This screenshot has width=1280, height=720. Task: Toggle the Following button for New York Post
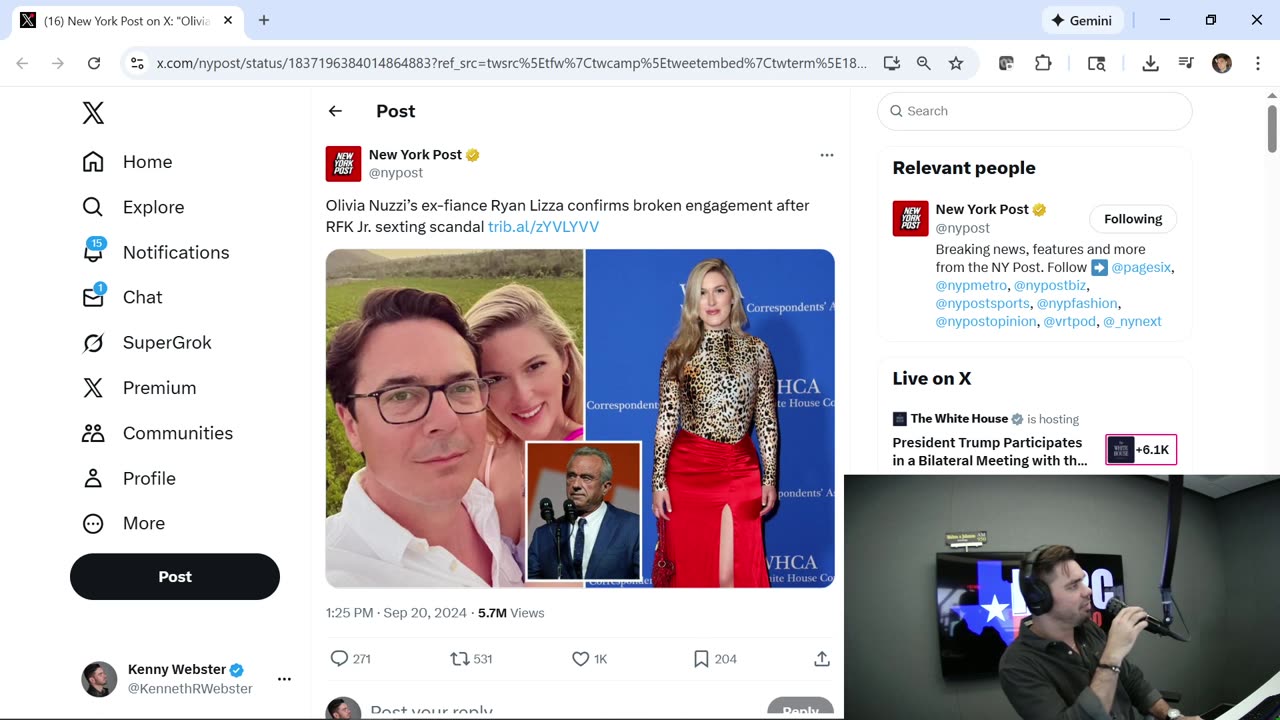pos(1133,219)
